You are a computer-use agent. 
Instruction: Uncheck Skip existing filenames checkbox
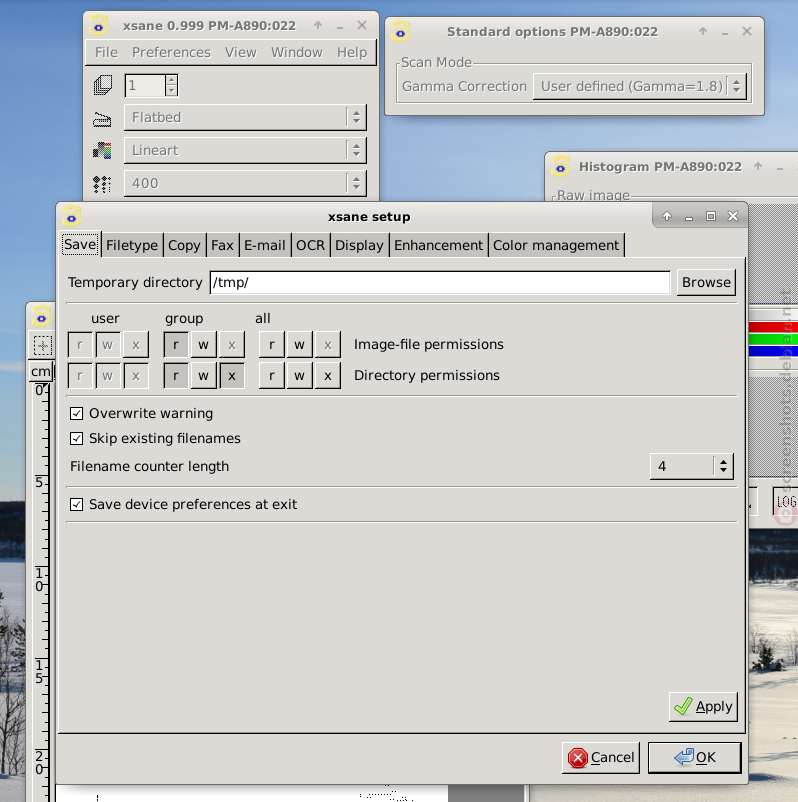(x=76, y=438)
